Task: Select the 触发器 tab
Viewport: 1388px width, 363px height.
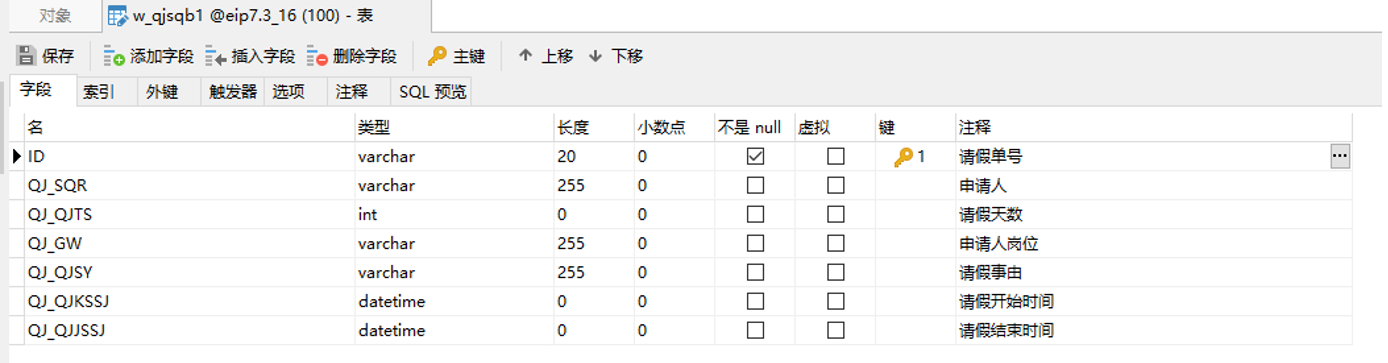Action: tap(233, 92)
